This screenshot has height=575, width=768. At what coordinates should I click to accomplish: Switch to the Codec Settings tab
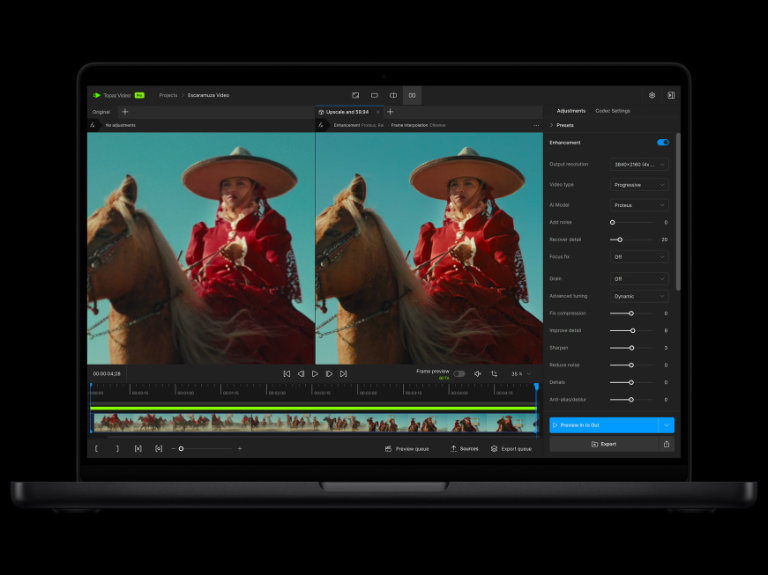tap(612, 111)
